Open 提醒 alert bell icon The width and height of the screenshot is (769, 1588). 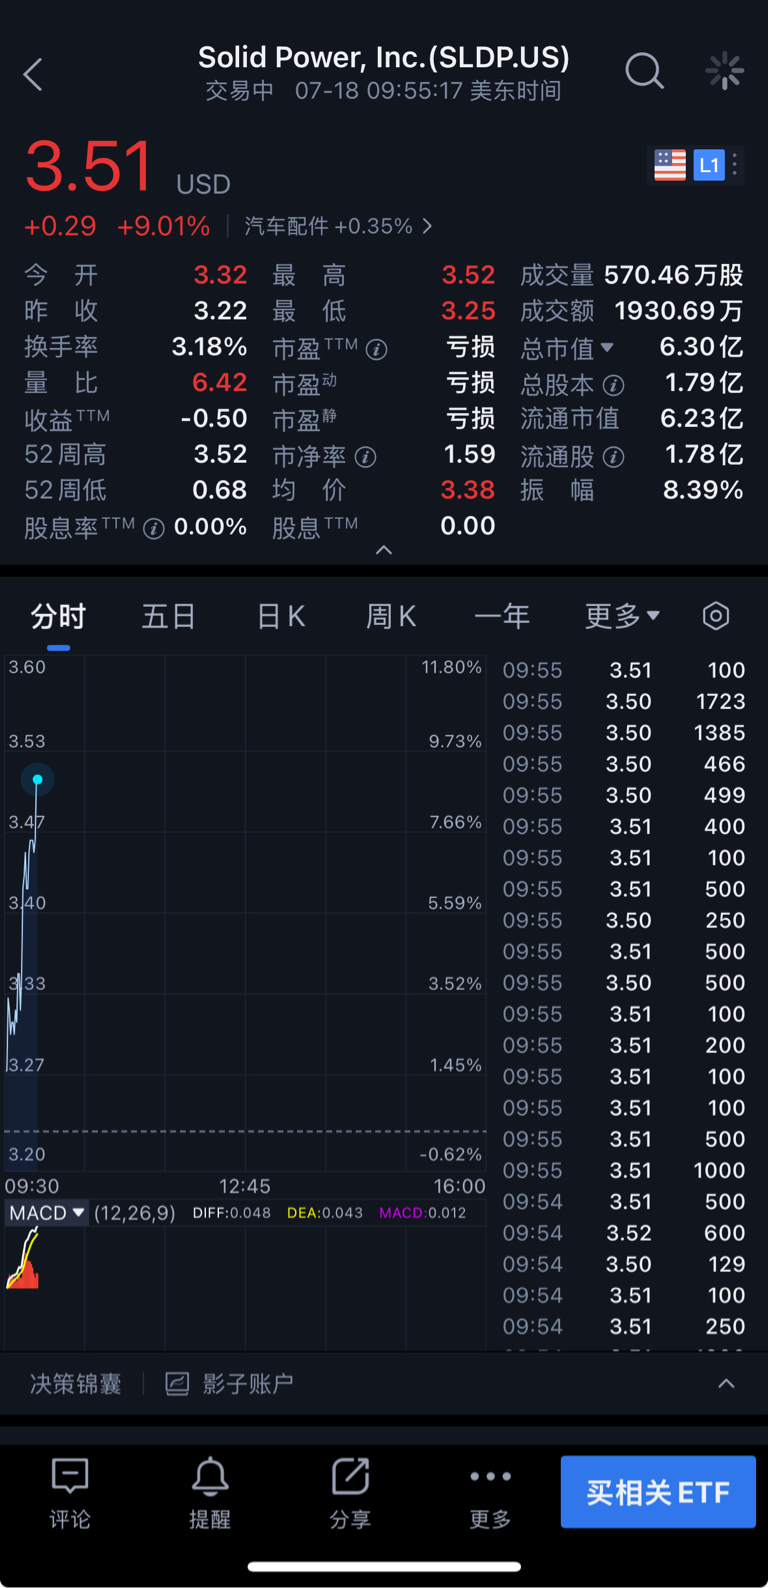(x=210, y=1477)
